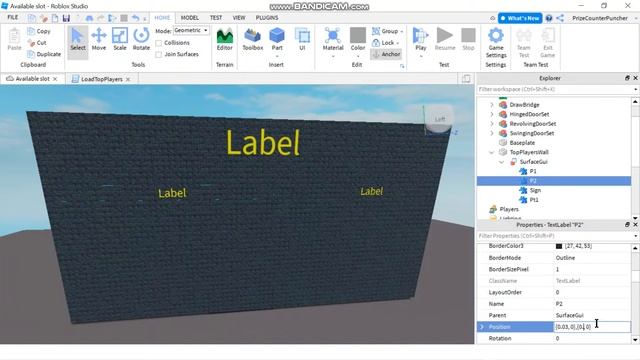Expand the RevolvingDoorSet tree node
Screen dimensions: 640x360
click(x=492, y=124)
